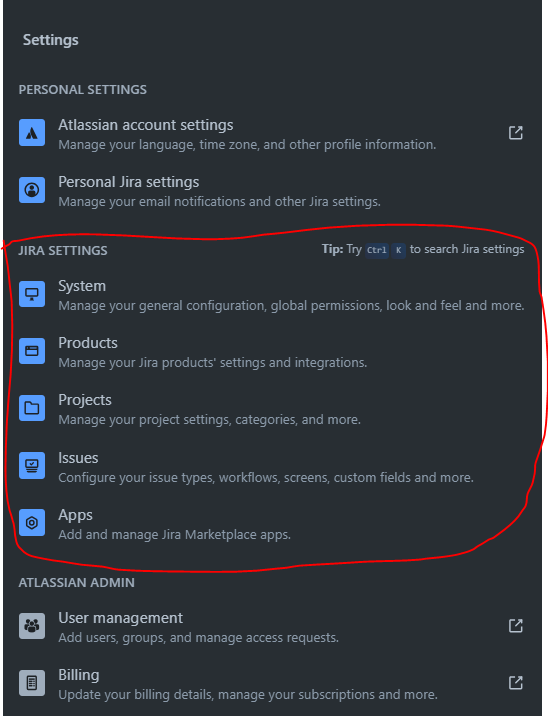This screenshot has height=716, width=548.
Task: Click the System monitor icon
Action: 32,294
